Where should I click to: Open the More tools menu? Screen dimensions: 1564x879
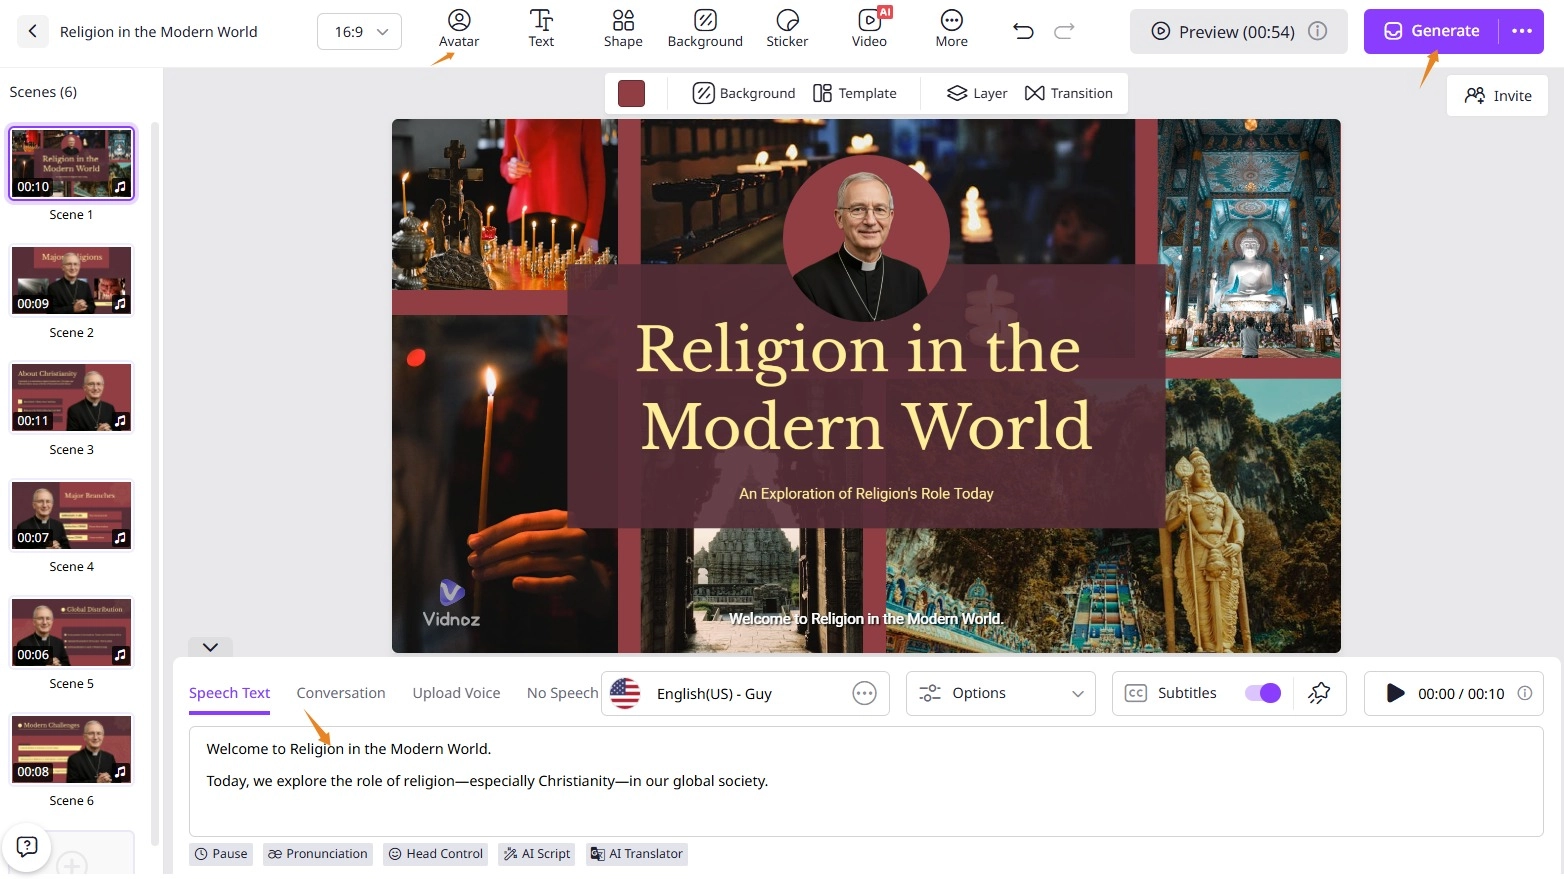(951, 28)
